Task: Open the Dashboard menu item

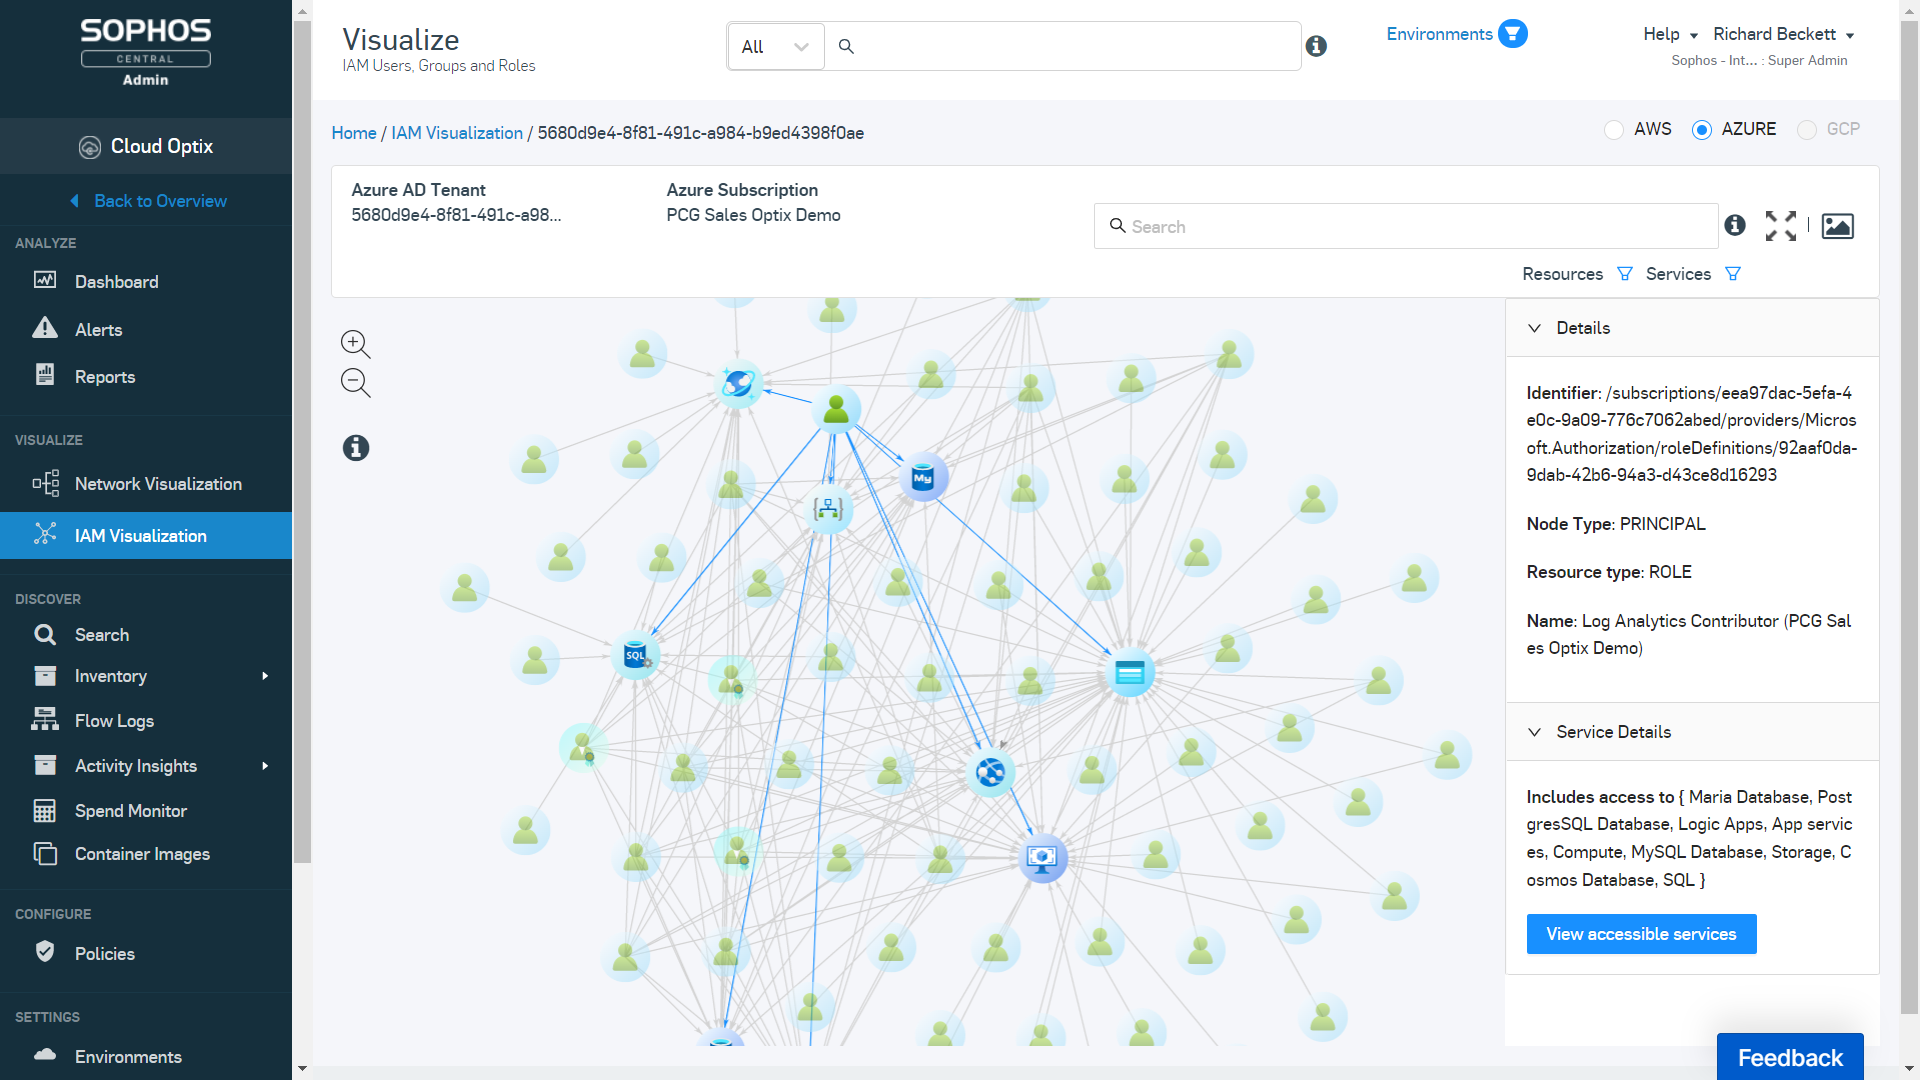Action: [x=116, y=282]
